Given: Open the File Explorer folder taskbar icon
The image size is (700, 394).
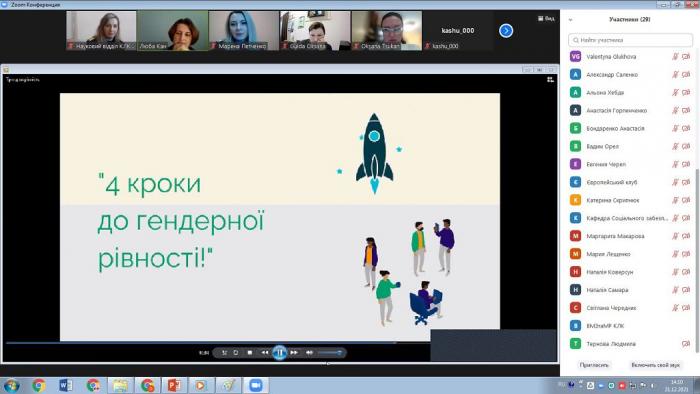Looking at the screenshot, I should pyautogui.click(x=120, y=385).
